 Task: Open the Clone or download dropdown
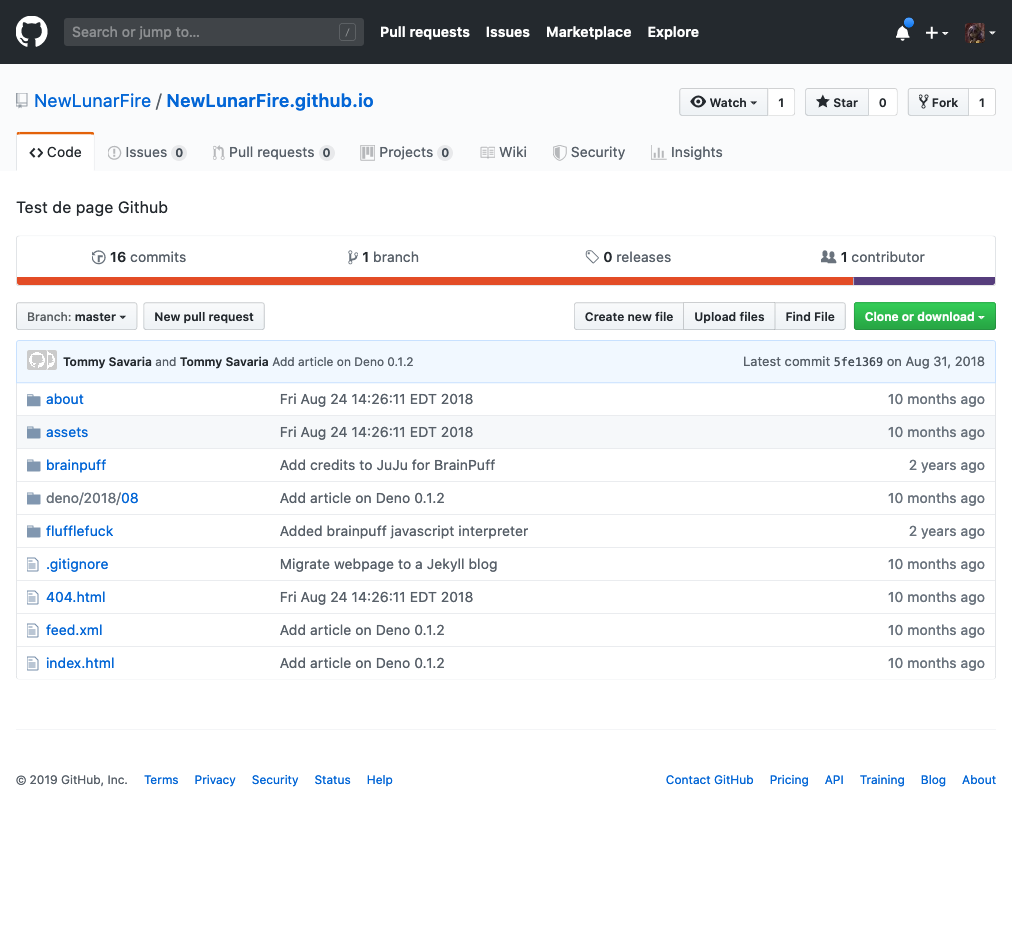tap(924, 317)
